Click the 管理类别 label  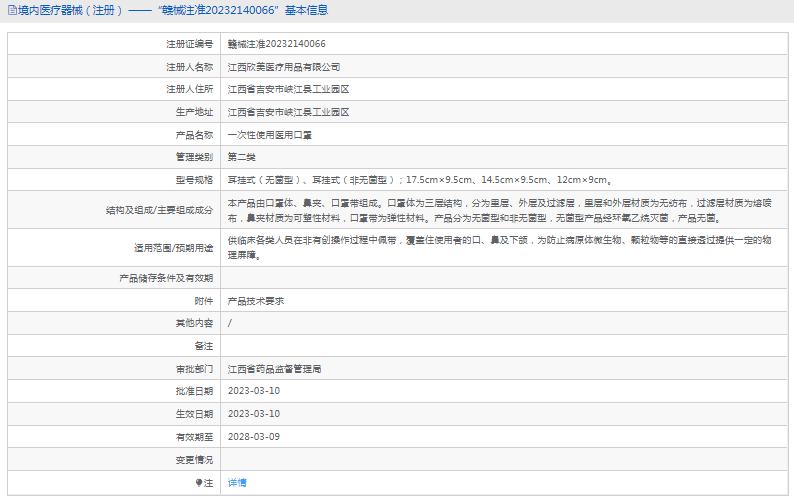click(194, 157)
